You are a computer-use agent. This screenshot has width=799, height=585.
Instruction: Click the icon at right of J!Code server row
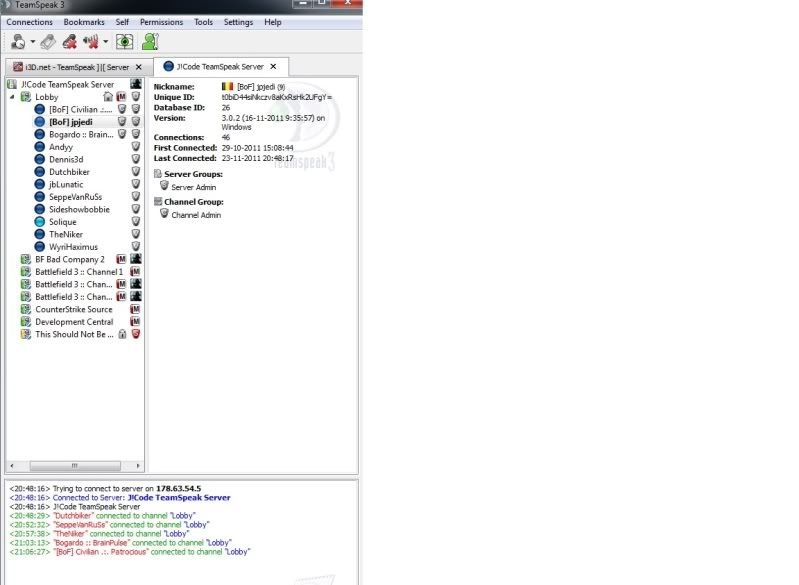pos(136,84)
